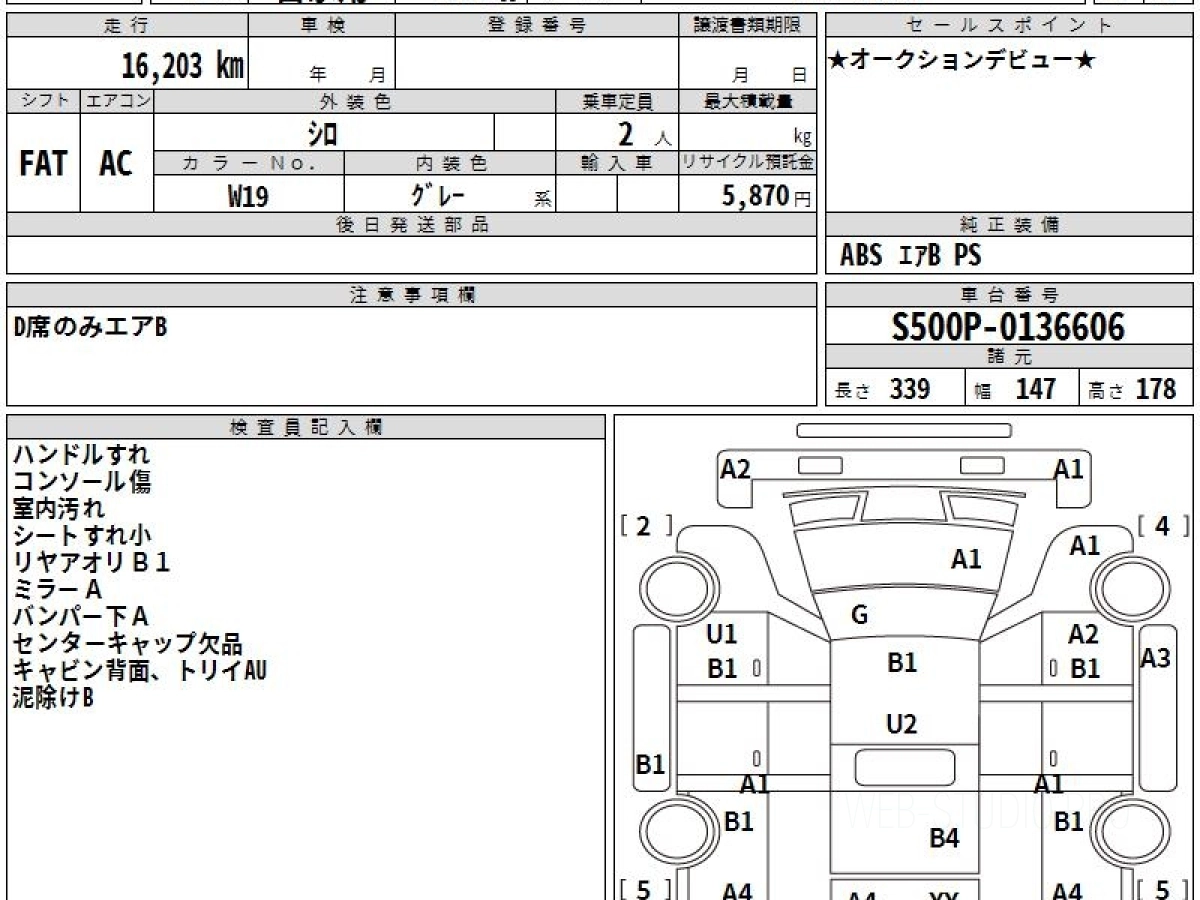Image resolution: width=1200 pixels, height=900 pixels.
Task: Click the ★オークションデビュー★ sales note
Action: [x=962, y=61]
